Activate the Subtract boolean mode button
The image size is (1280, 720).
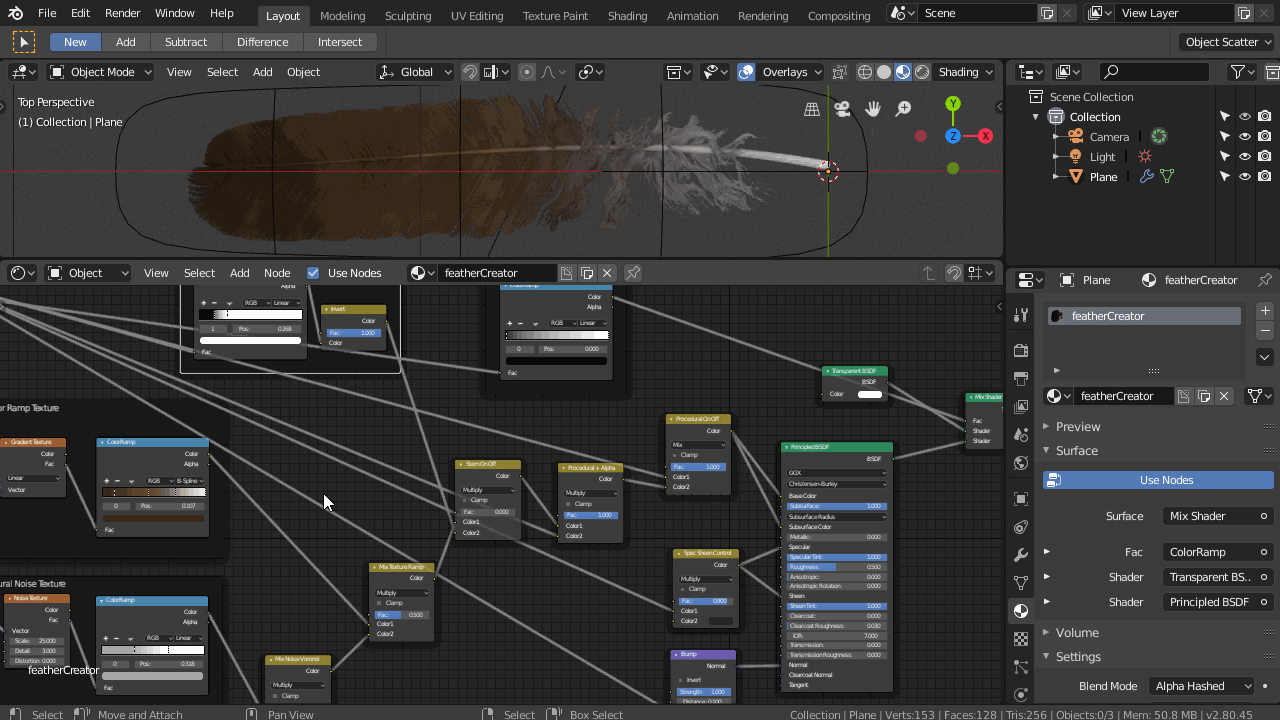(x=186, y=42)
